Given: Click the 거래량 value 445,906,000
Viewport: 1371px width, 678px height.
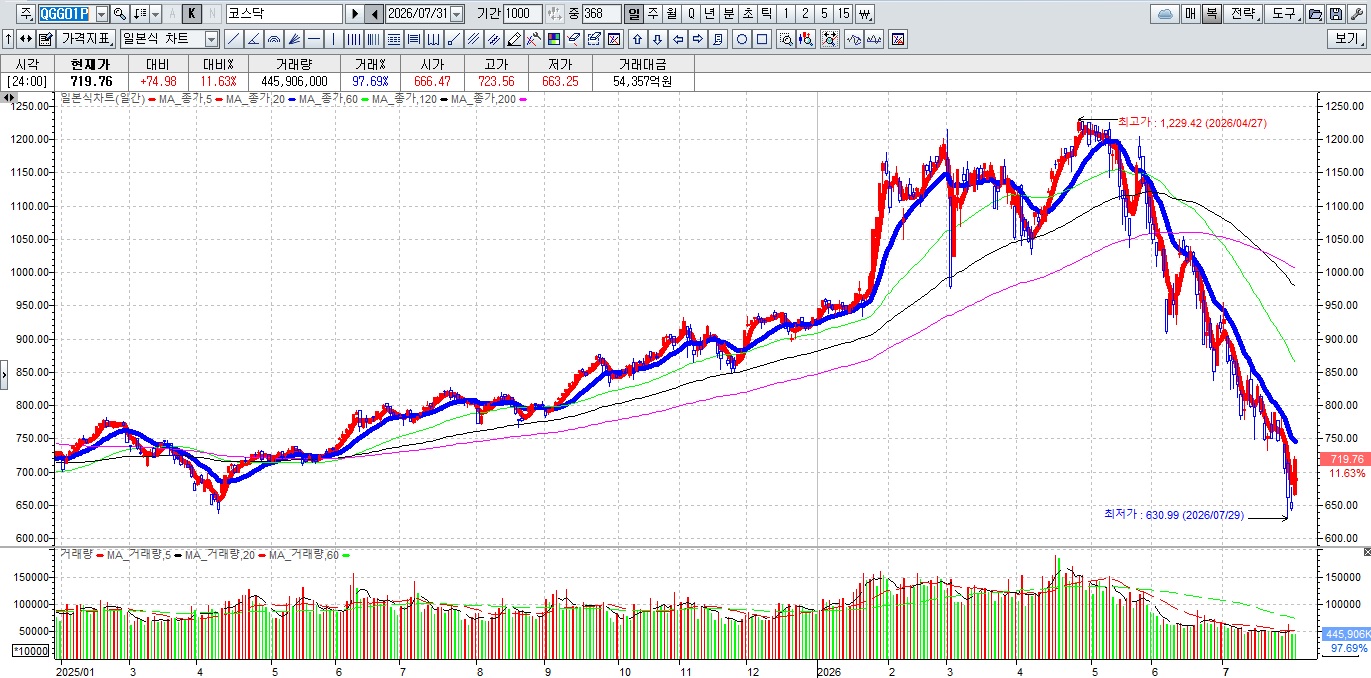Looking at the screenshot, I should point(294,81).
